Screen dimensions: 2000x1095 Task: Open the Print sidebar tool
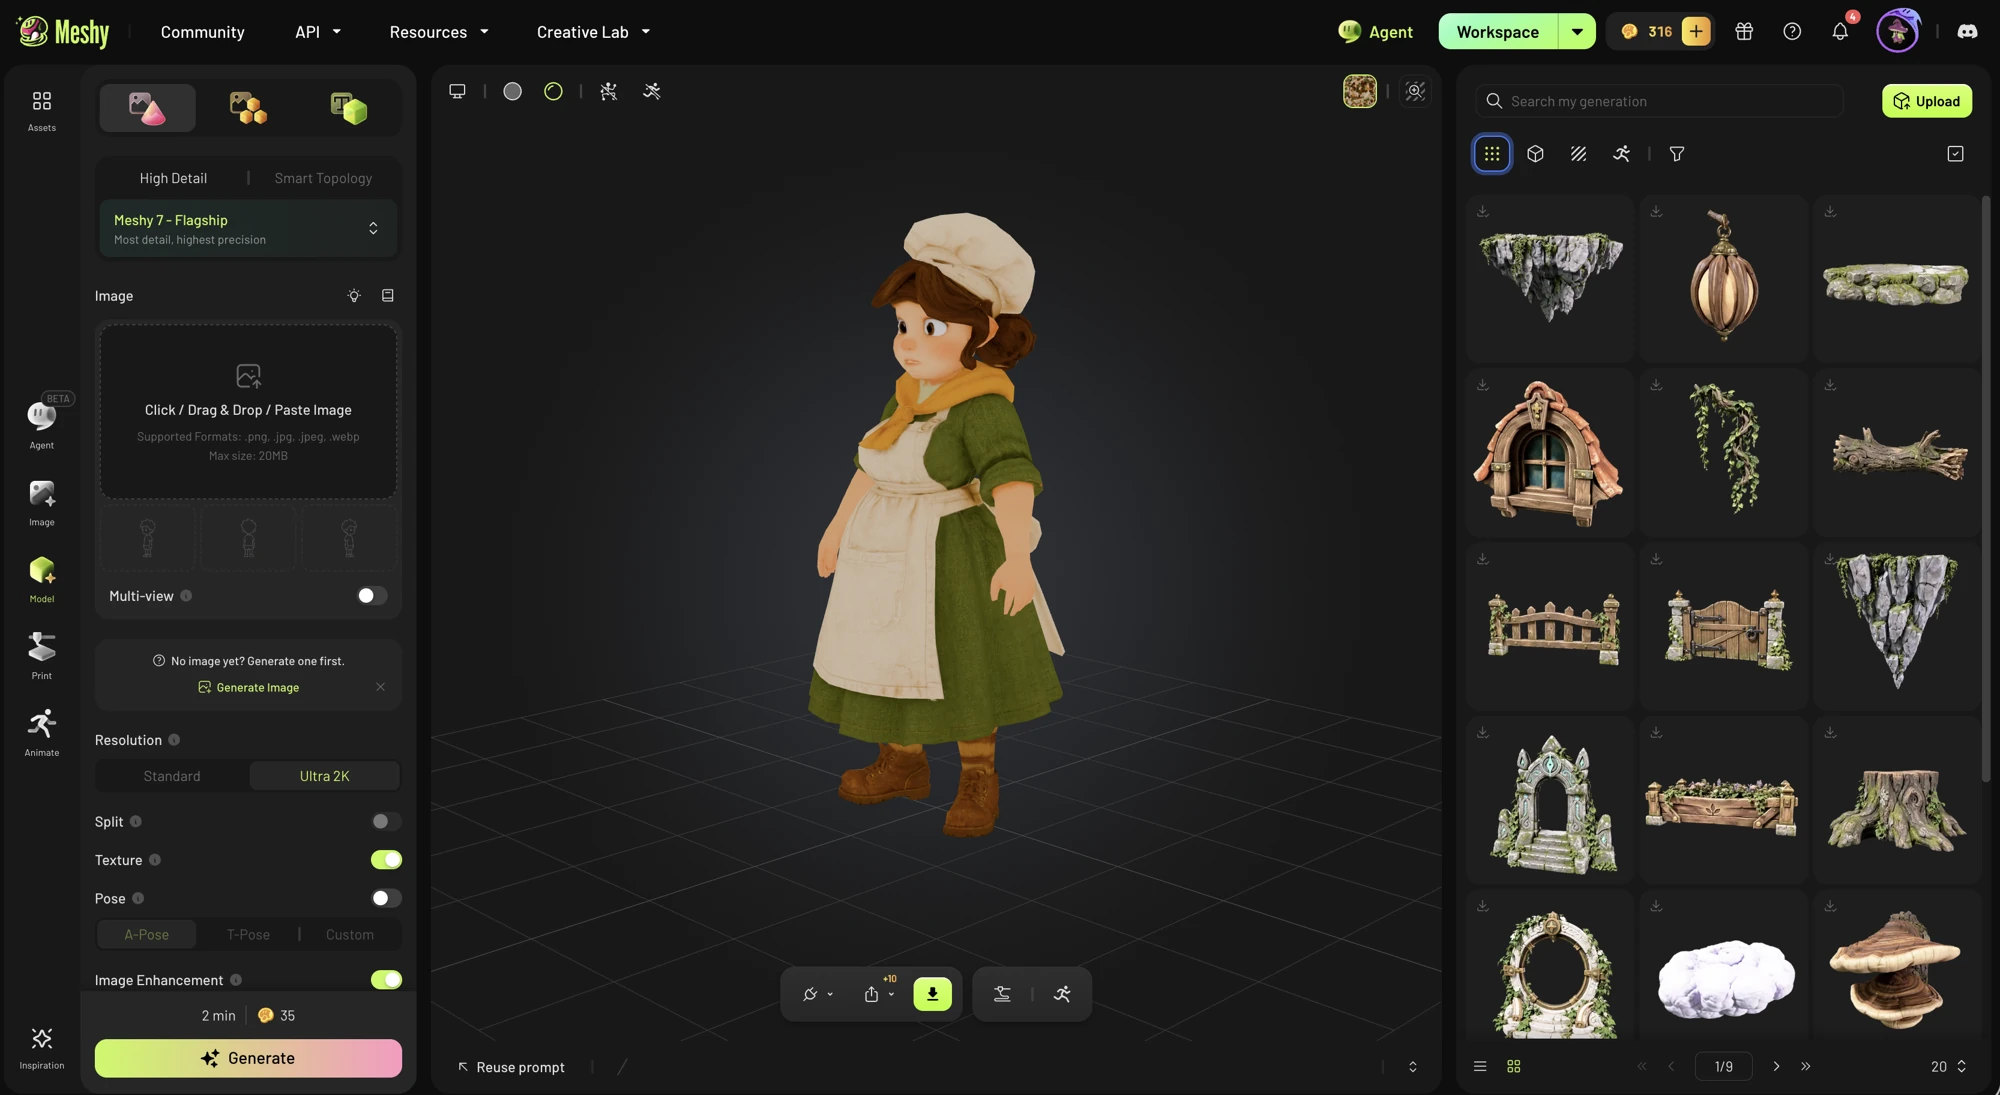41,655
